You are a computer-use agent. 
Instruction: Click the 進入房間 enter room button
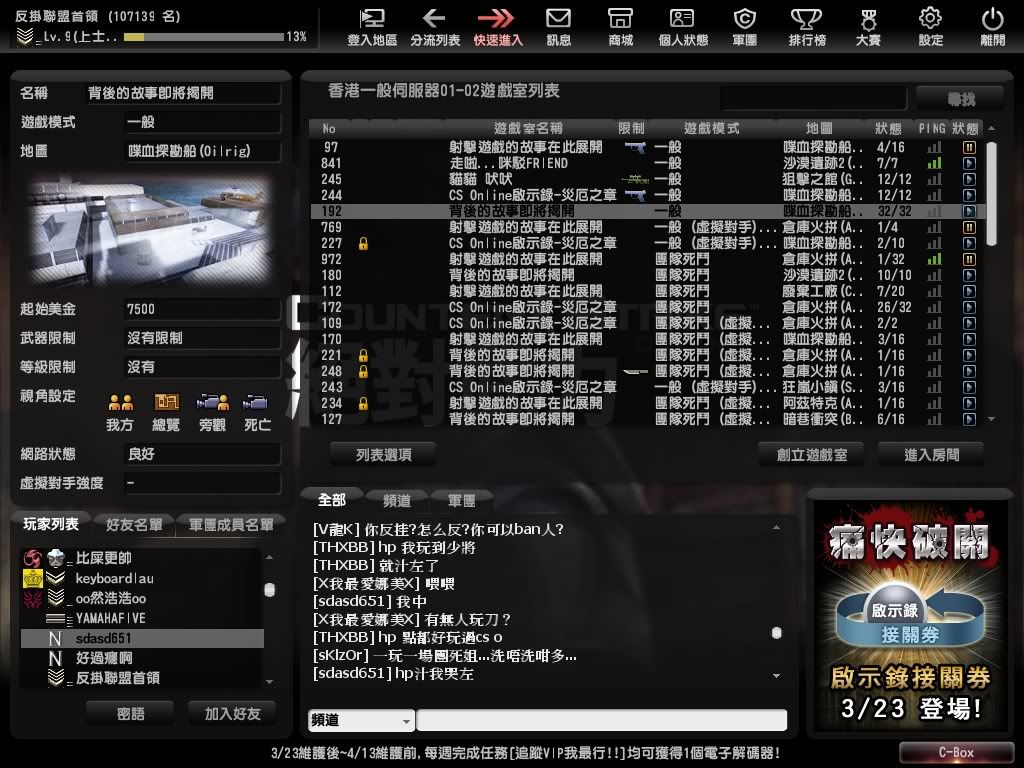930,454
